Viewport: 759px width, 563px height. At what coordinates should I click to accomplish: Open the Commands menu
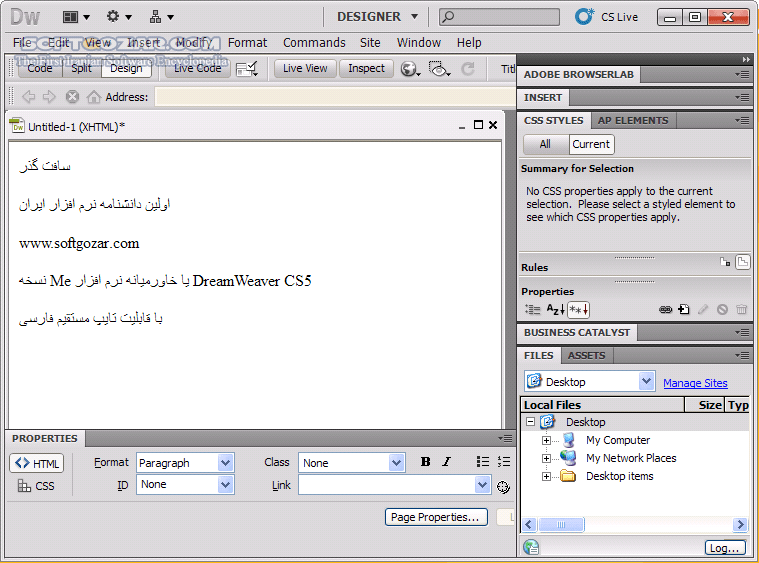pyautogui.click(x=314, y=43)
